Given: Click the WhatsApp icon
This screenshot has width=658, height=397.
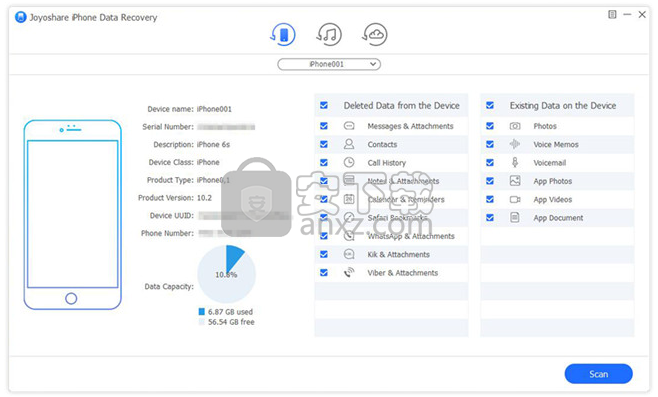Looking at the screenshot, I should click(x=349, y=236).
